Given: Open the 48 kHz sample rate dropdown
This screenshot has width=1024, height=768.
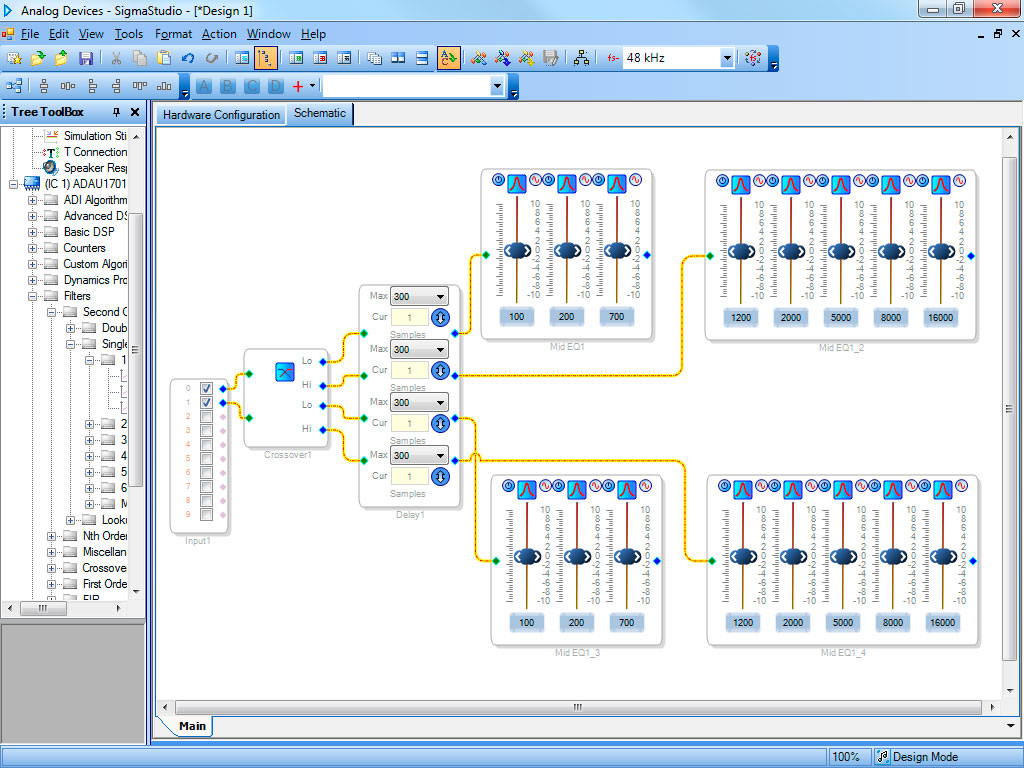Looking at the screenshot, I should 727,58.
